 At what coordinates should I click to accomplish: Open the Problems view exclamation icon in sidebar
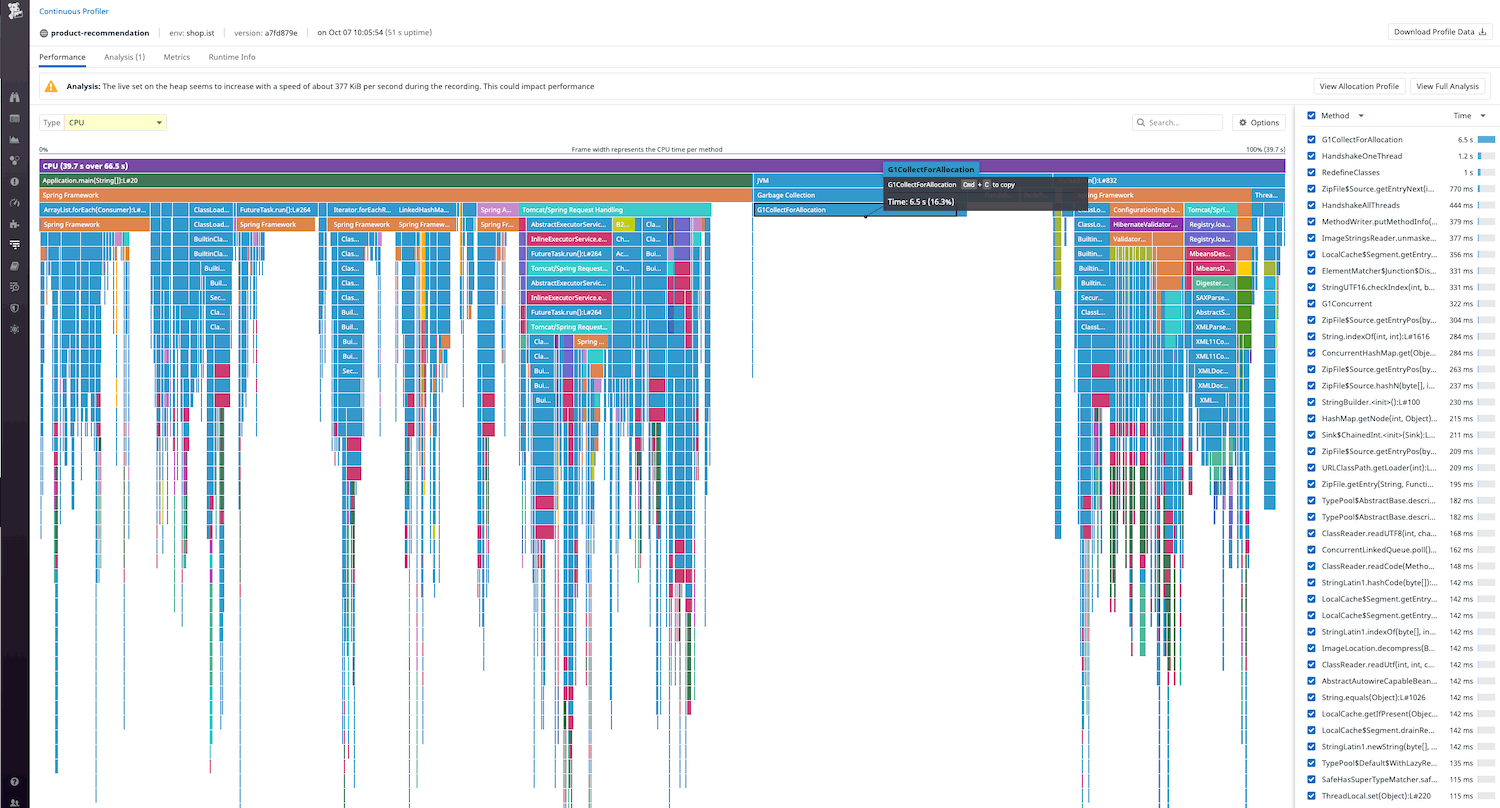pyautogui.click(x=14, y=180)
